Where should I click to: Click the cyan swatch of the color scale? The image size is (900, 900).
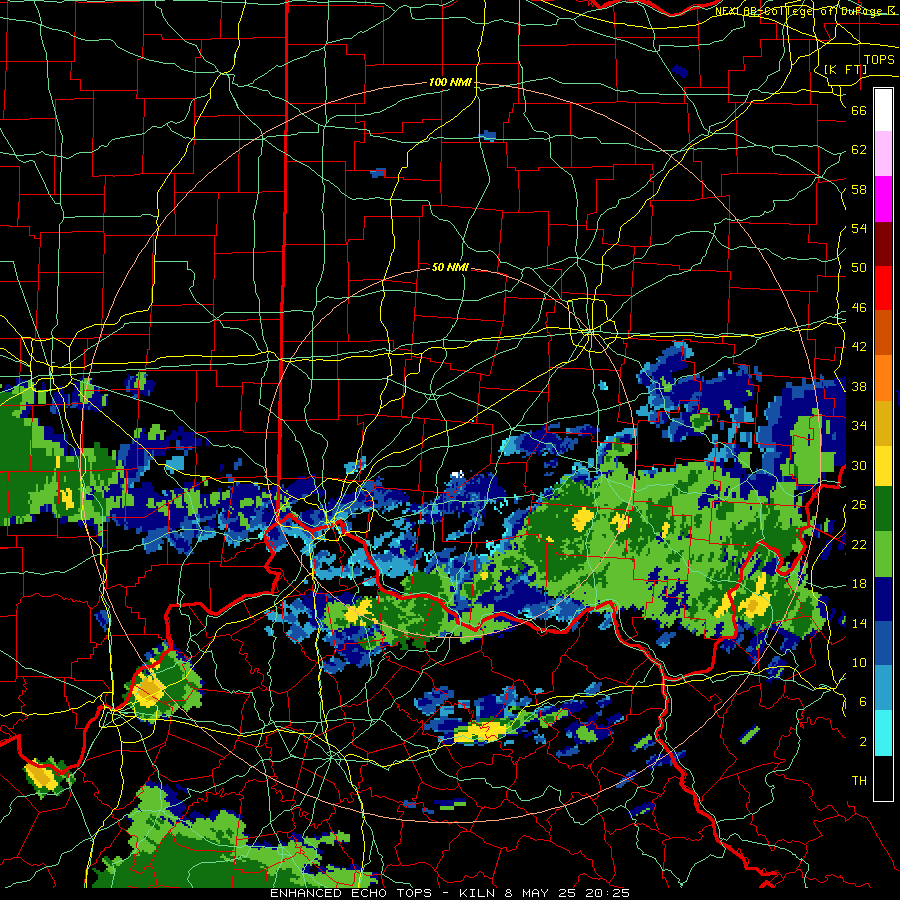[883, 733]
